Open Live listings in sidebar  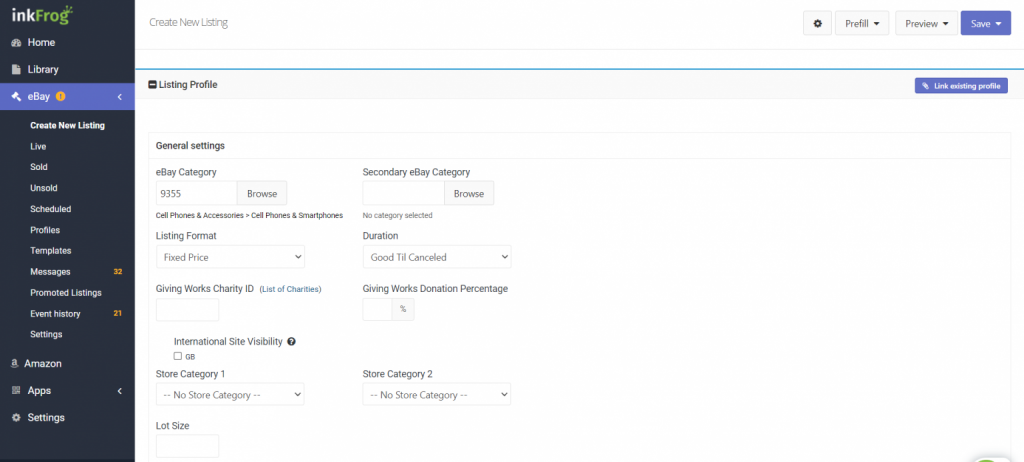click(x=38, y=146)
